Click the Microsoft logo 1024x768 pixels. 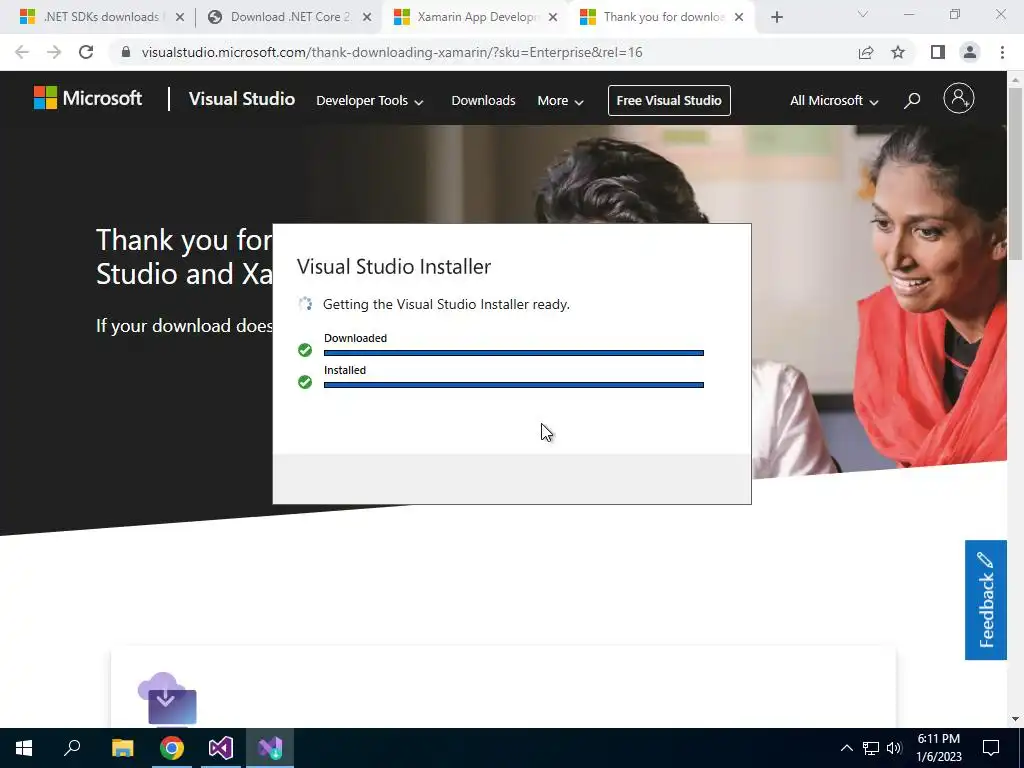pyautogui.click(x=88, y=99)
